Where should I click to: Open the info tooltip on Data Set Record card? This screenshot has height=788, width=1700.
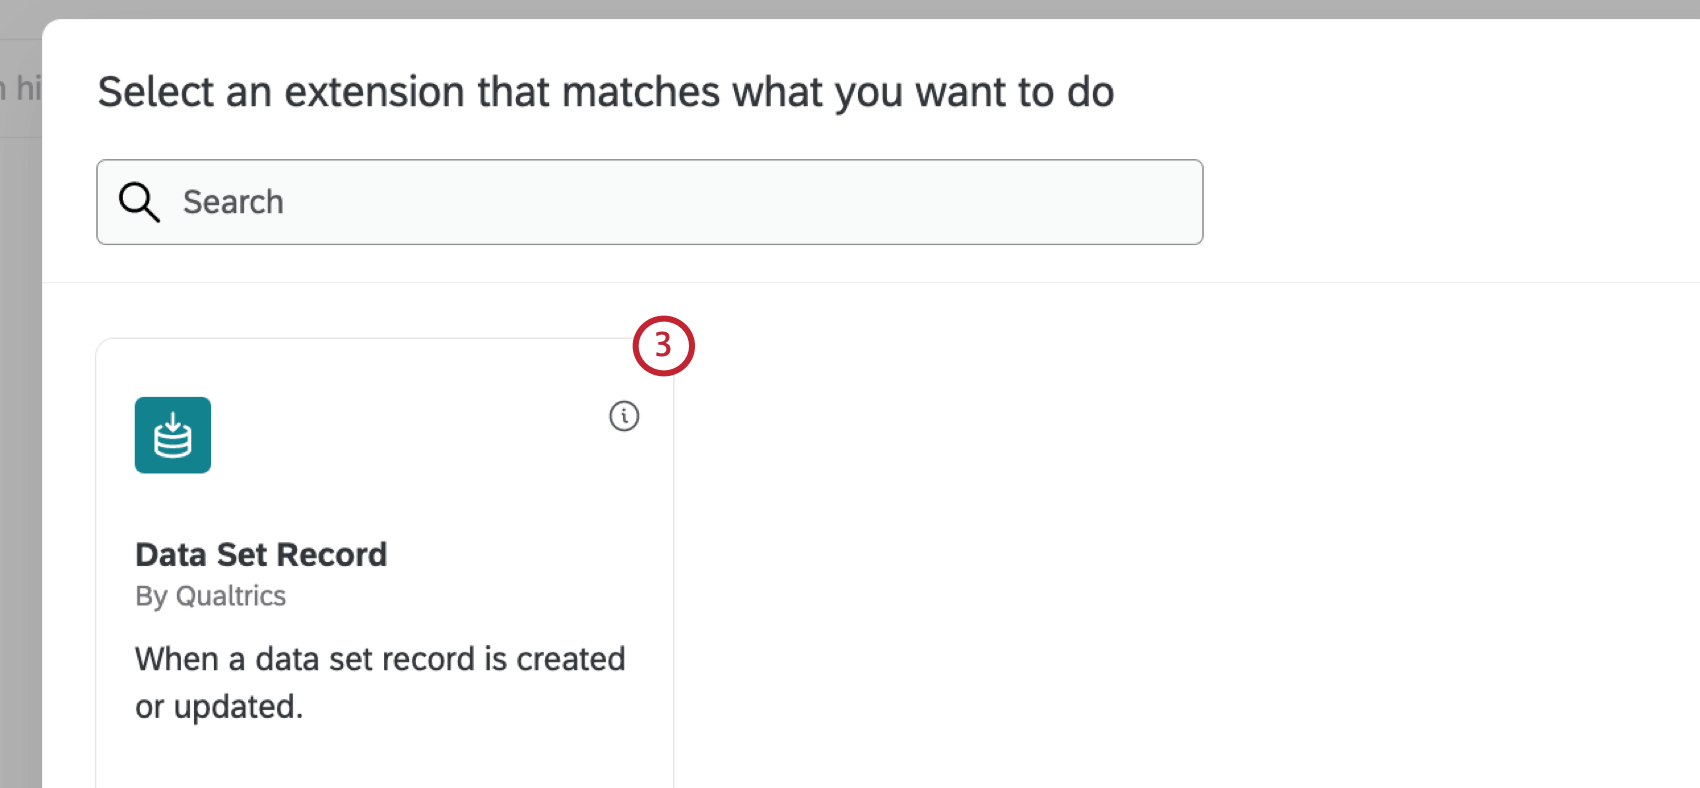pyautogui.click(x=624, y=417)
